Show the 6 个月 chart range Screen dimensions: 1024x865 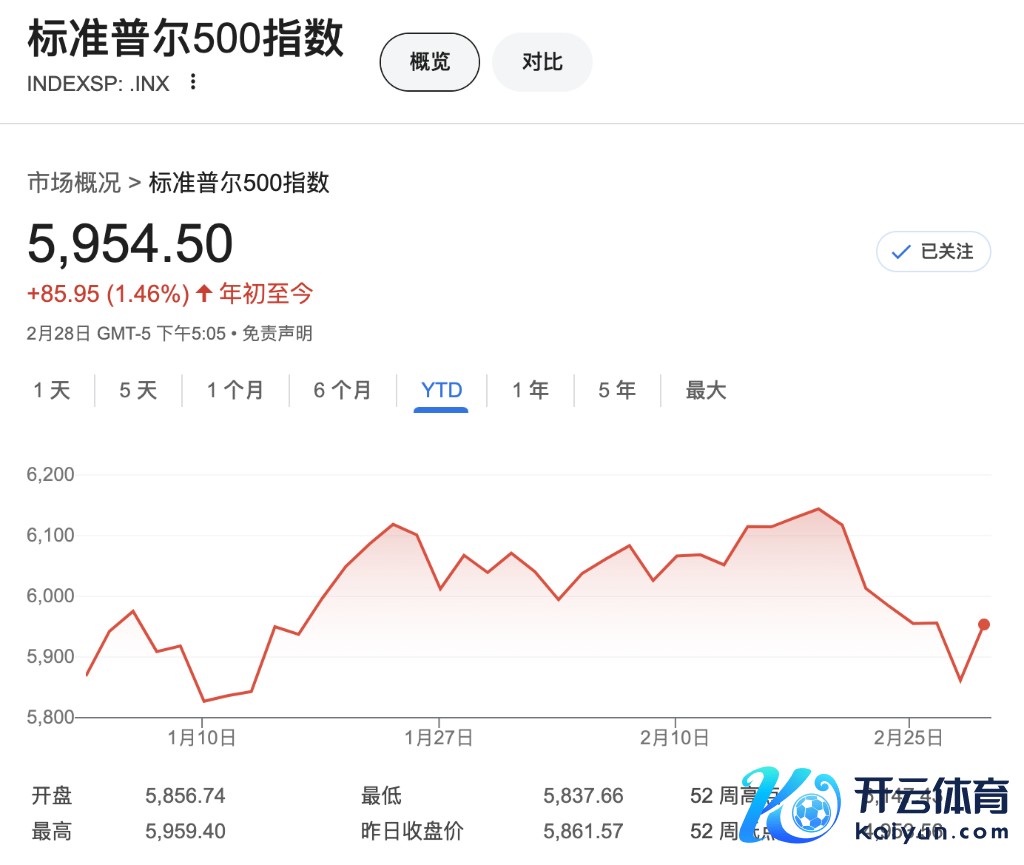tap(342, 390)
